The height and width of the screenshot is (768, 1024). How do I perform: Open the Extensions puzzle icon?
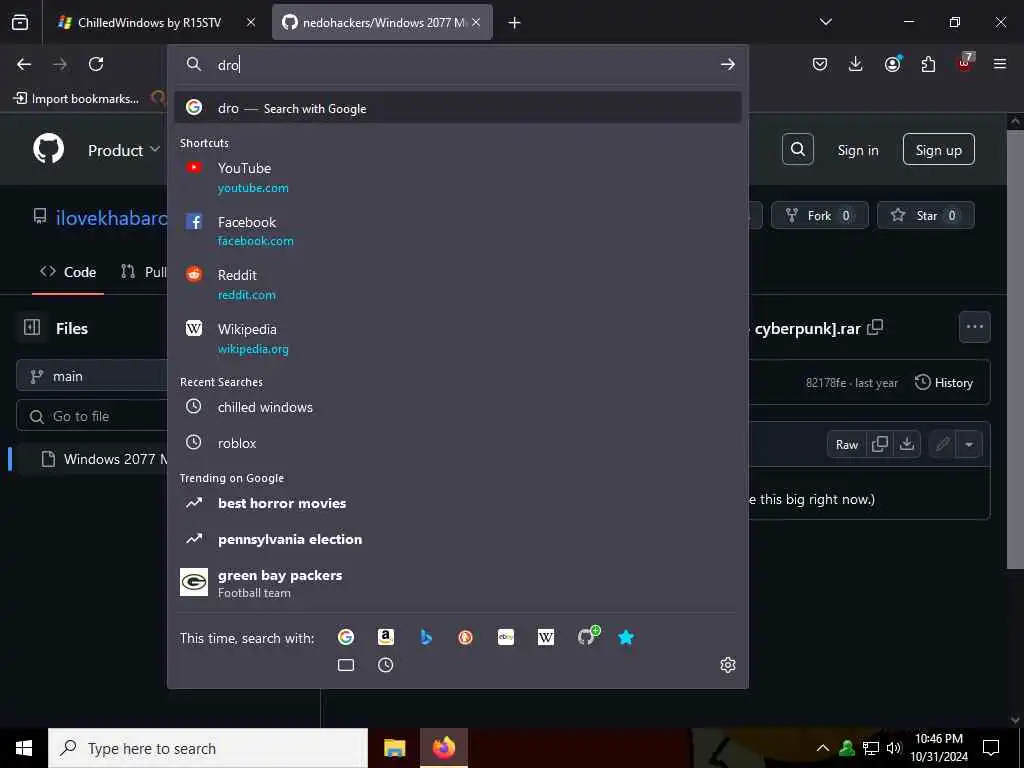pyautogui.click(x=928, y=64)
